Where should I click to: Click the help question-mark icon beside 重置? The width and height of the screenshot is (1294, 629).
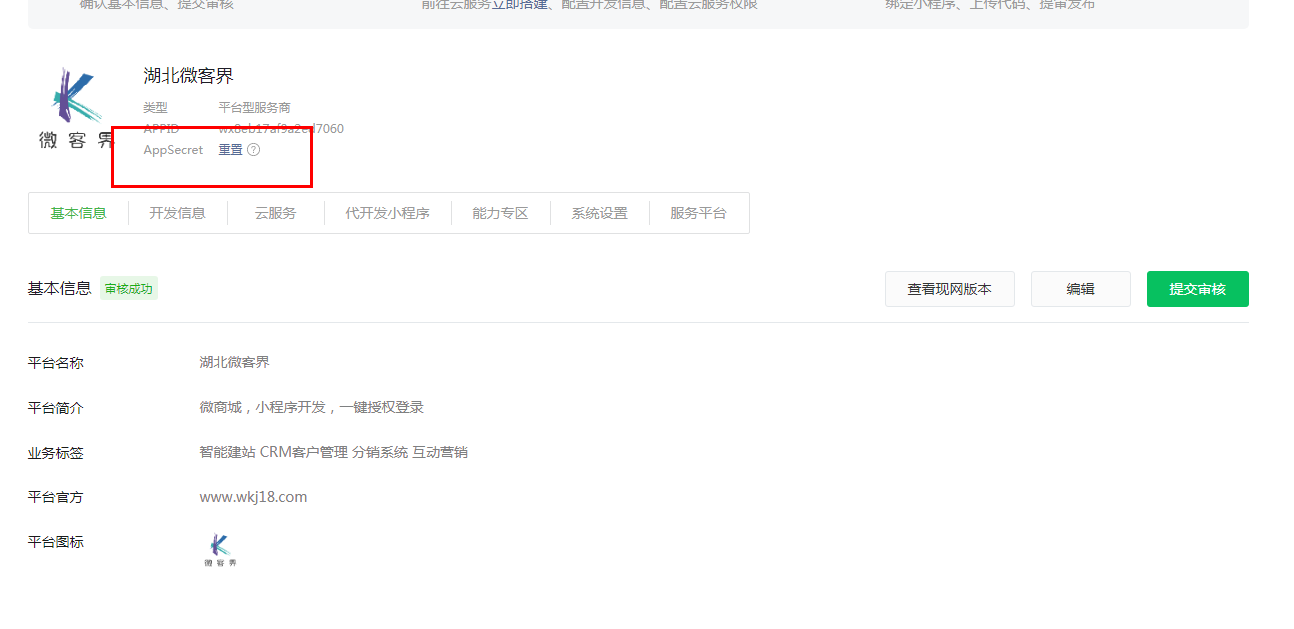pos(254,150)
